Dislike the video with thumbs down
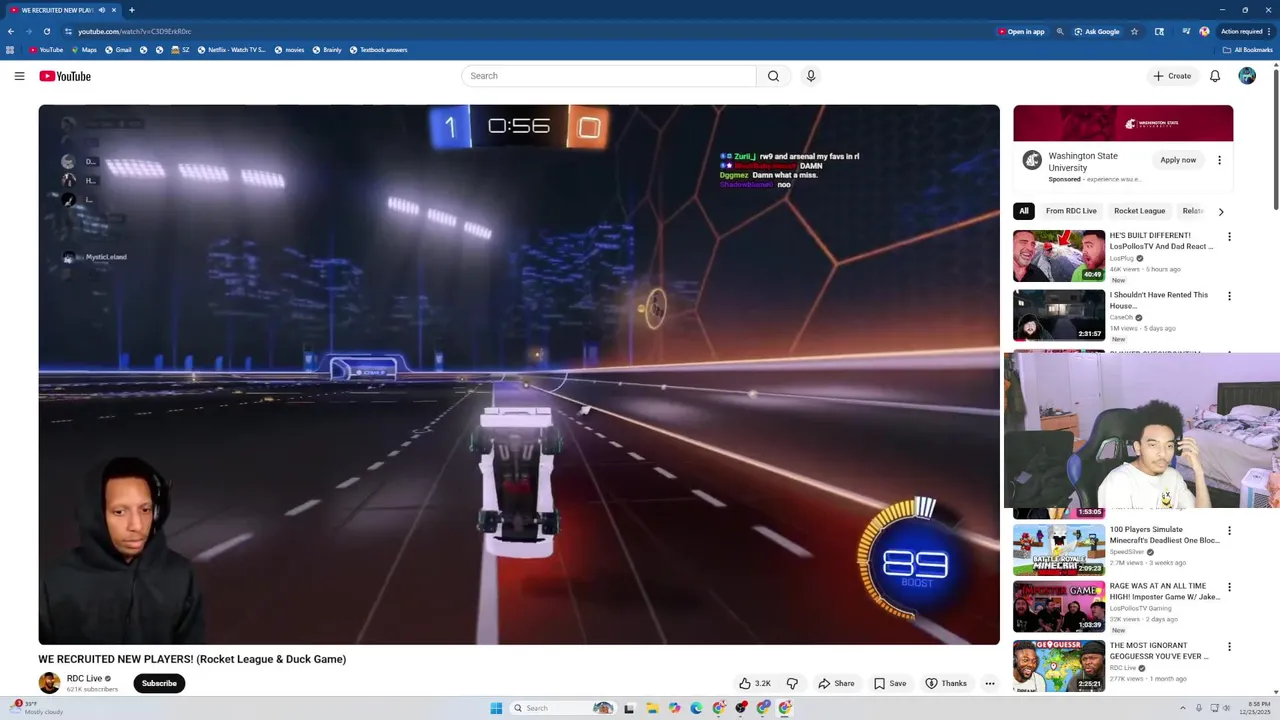 click(792, 683)
